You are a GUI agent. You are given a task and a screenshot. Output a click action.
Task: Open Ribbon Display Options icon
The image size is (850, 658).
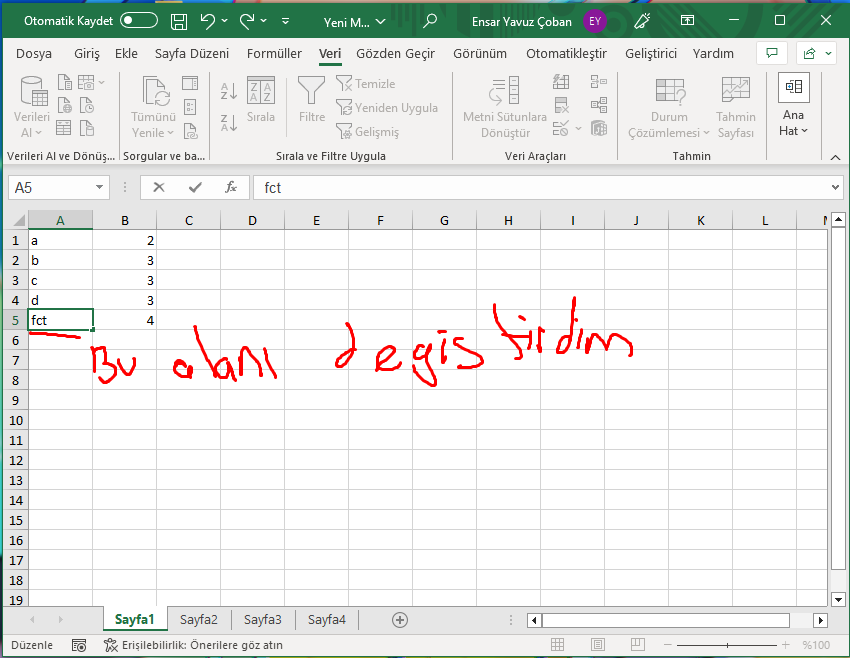coord(687,21)
